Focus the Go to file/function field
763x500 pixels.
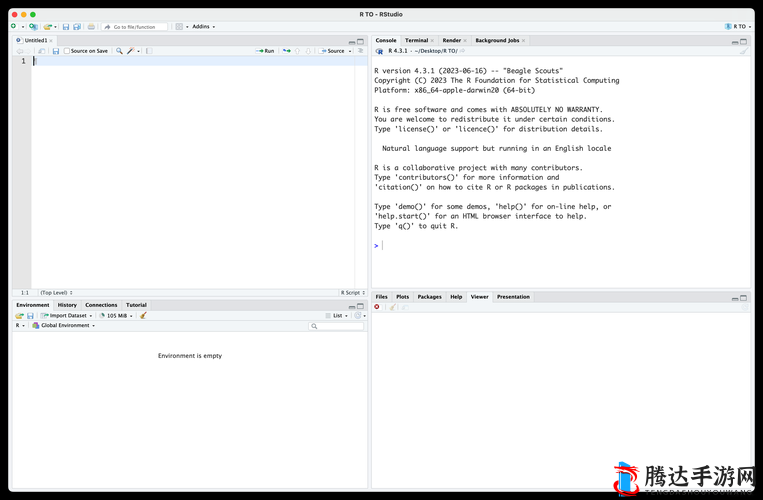point(134,27)
